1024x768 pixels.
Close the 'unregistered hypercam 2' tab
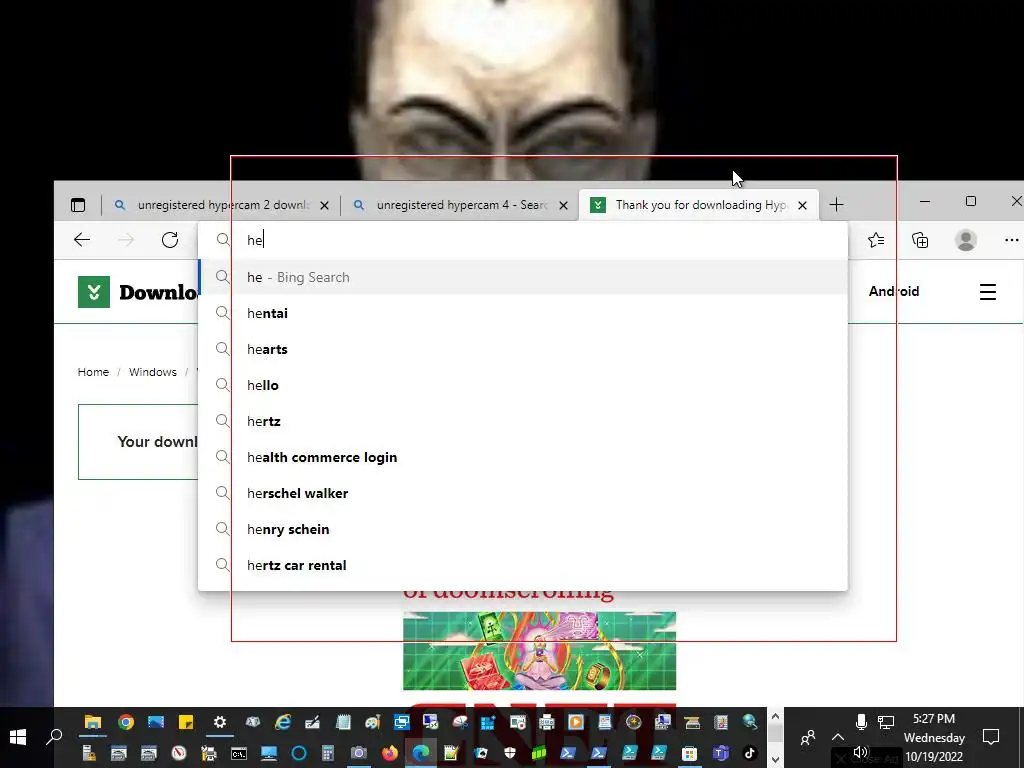click(x=325, y=205)
